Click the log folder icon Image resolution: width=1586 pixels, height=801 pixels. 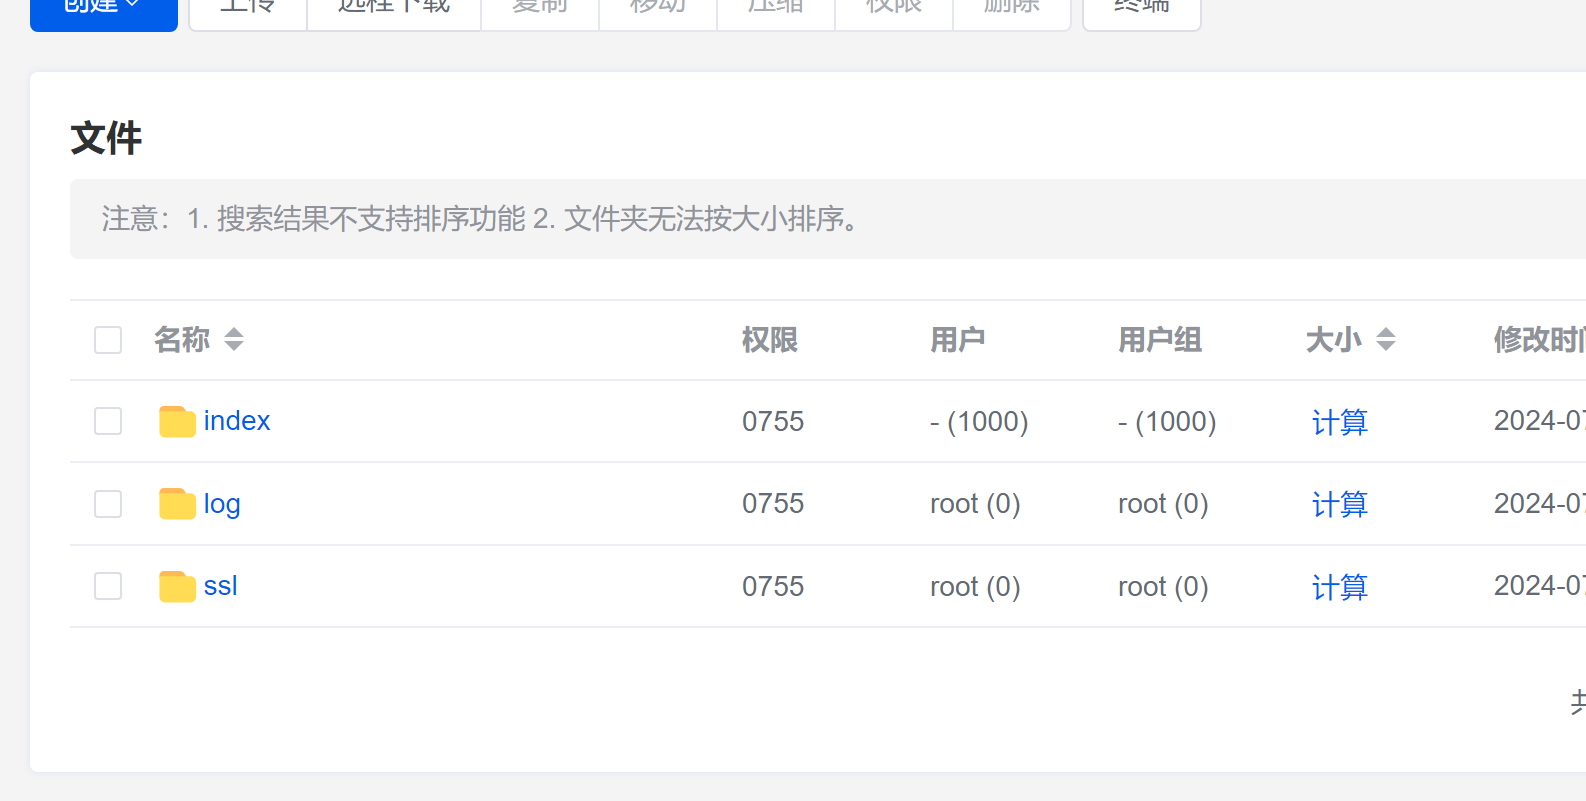177,504
